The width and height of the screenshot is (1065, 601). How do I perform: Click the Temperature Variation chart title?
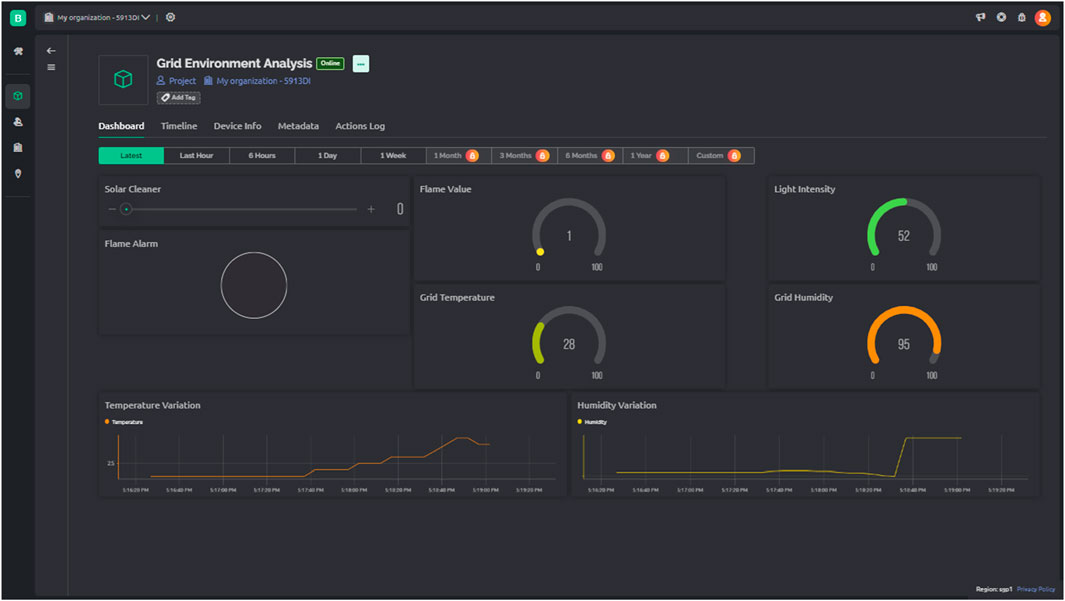coord(152,405)
